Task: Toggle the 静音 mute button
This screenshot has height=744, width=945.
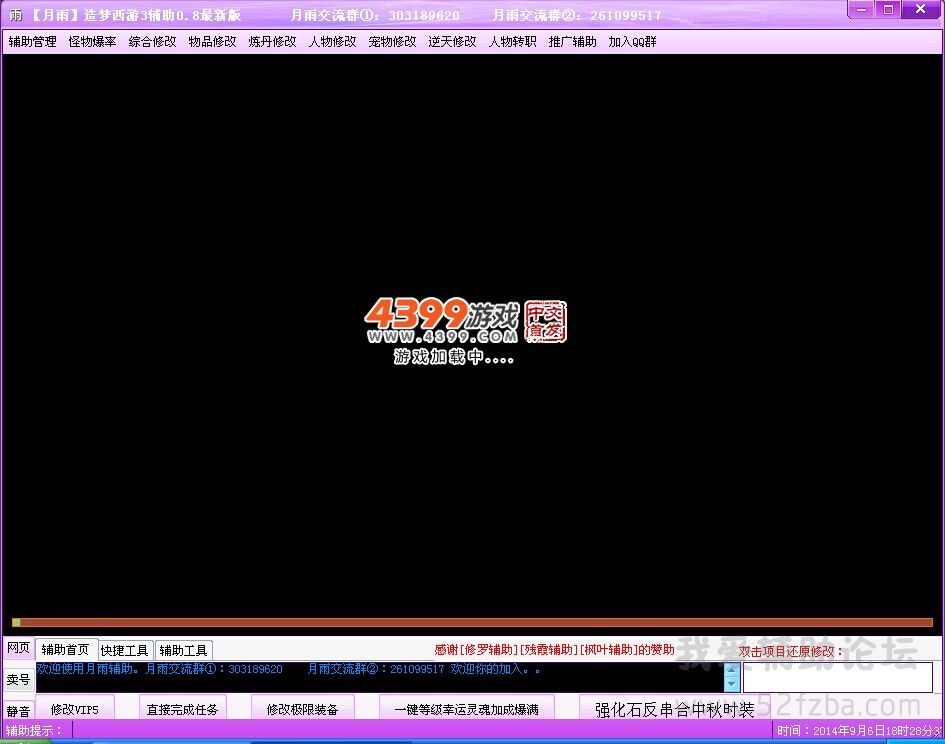Action: click(18, 711)
